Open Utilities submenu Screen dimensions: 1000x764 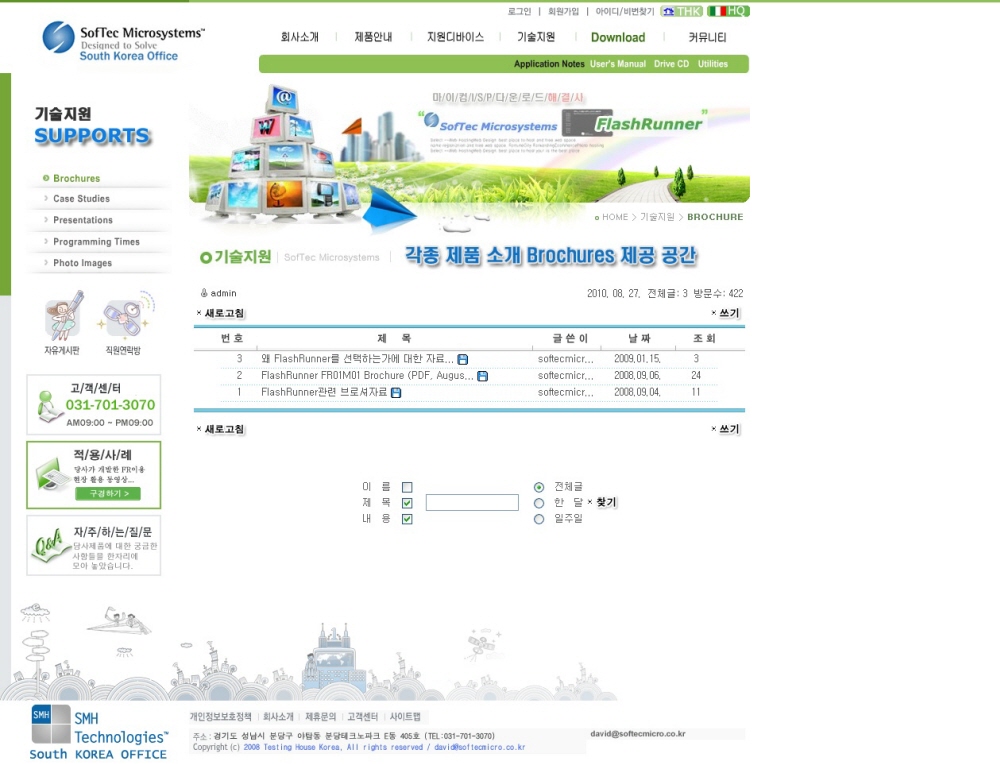point(712,64)
